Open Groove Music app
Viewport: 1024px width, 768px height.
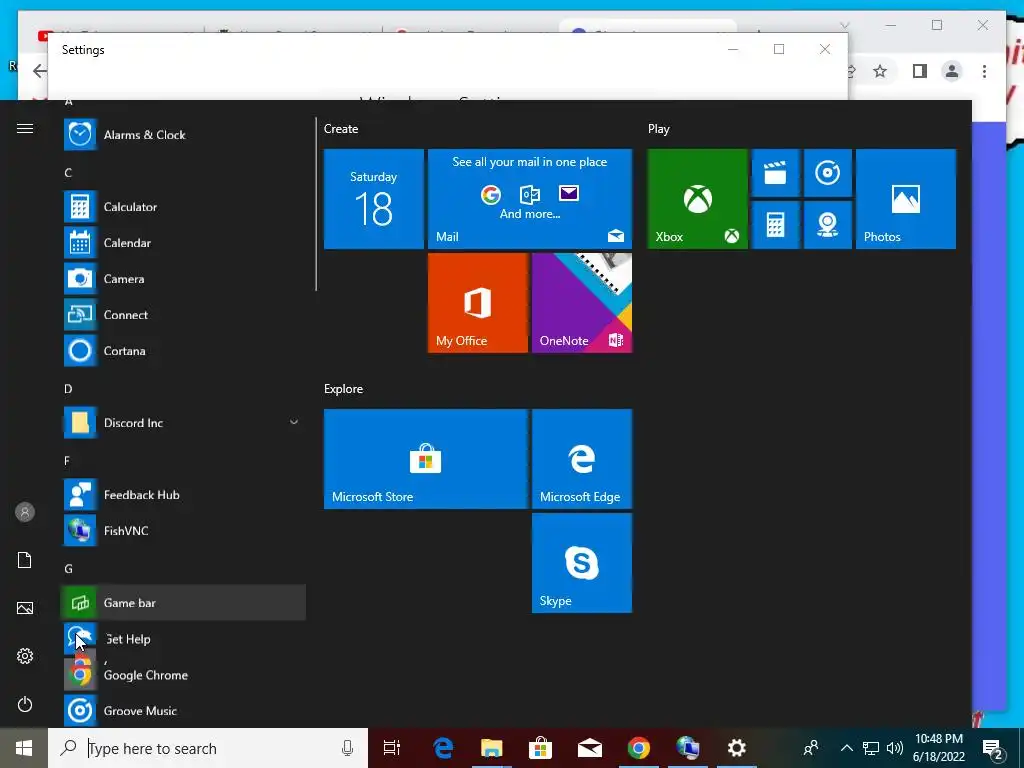tap(183, 711)
